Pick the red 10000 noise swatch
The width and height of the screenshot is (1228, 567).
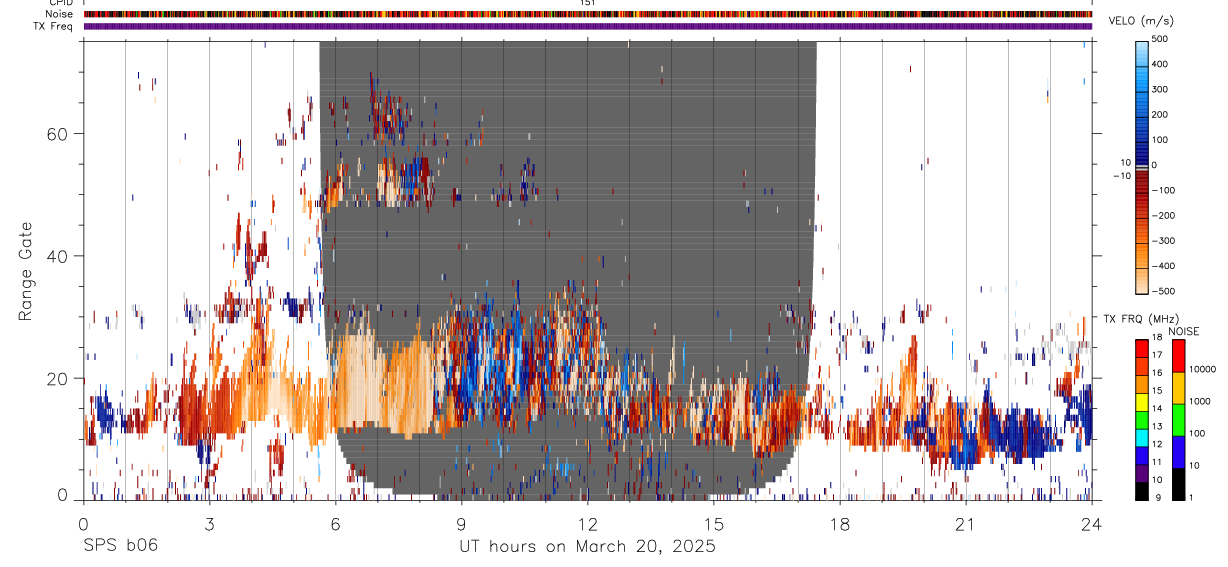(x=1178, y=356)
